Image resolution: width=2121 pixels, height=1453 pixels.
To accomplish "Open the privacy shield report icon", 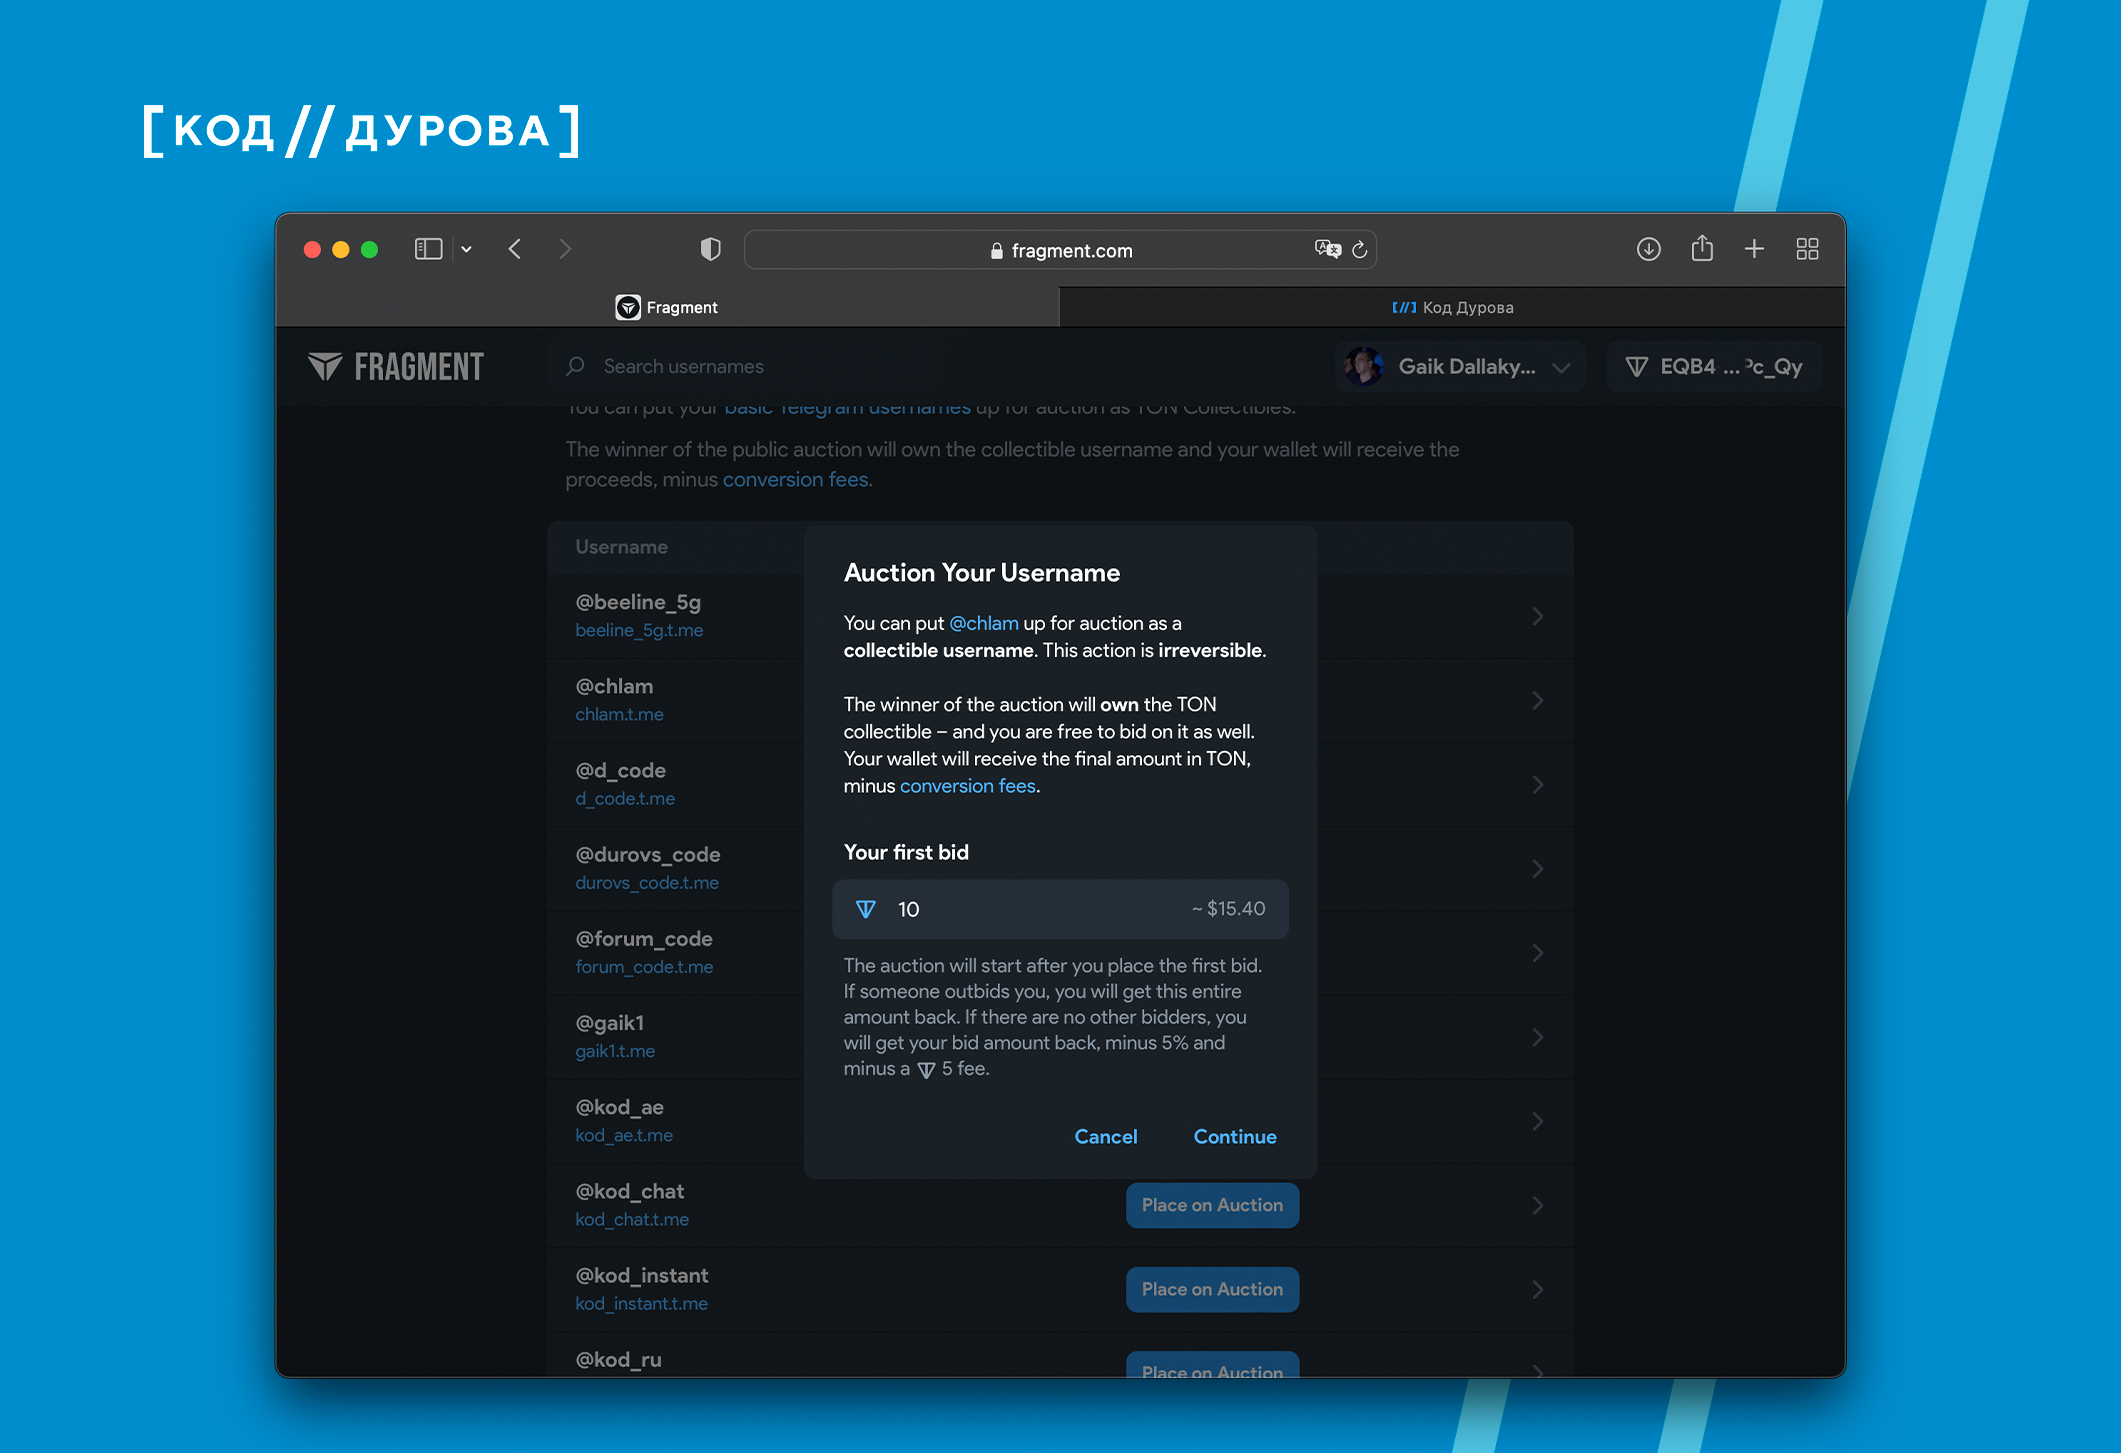I will [x=710, y=249].
